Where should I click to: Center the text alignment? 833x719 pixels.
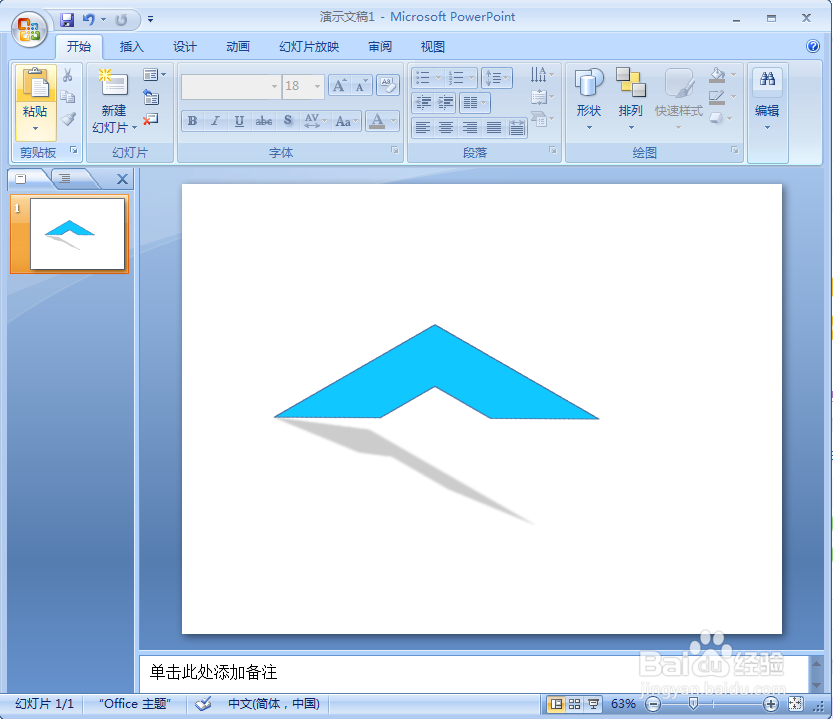click(446, 128)
